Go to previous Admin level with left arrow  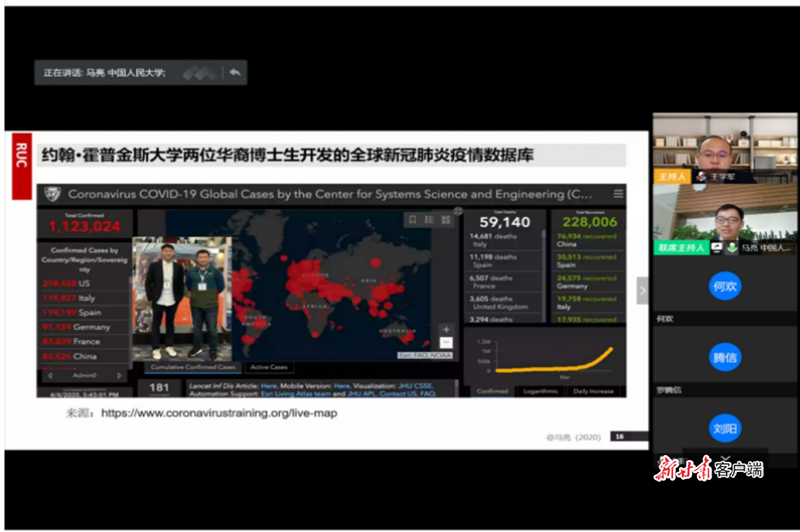51,376
